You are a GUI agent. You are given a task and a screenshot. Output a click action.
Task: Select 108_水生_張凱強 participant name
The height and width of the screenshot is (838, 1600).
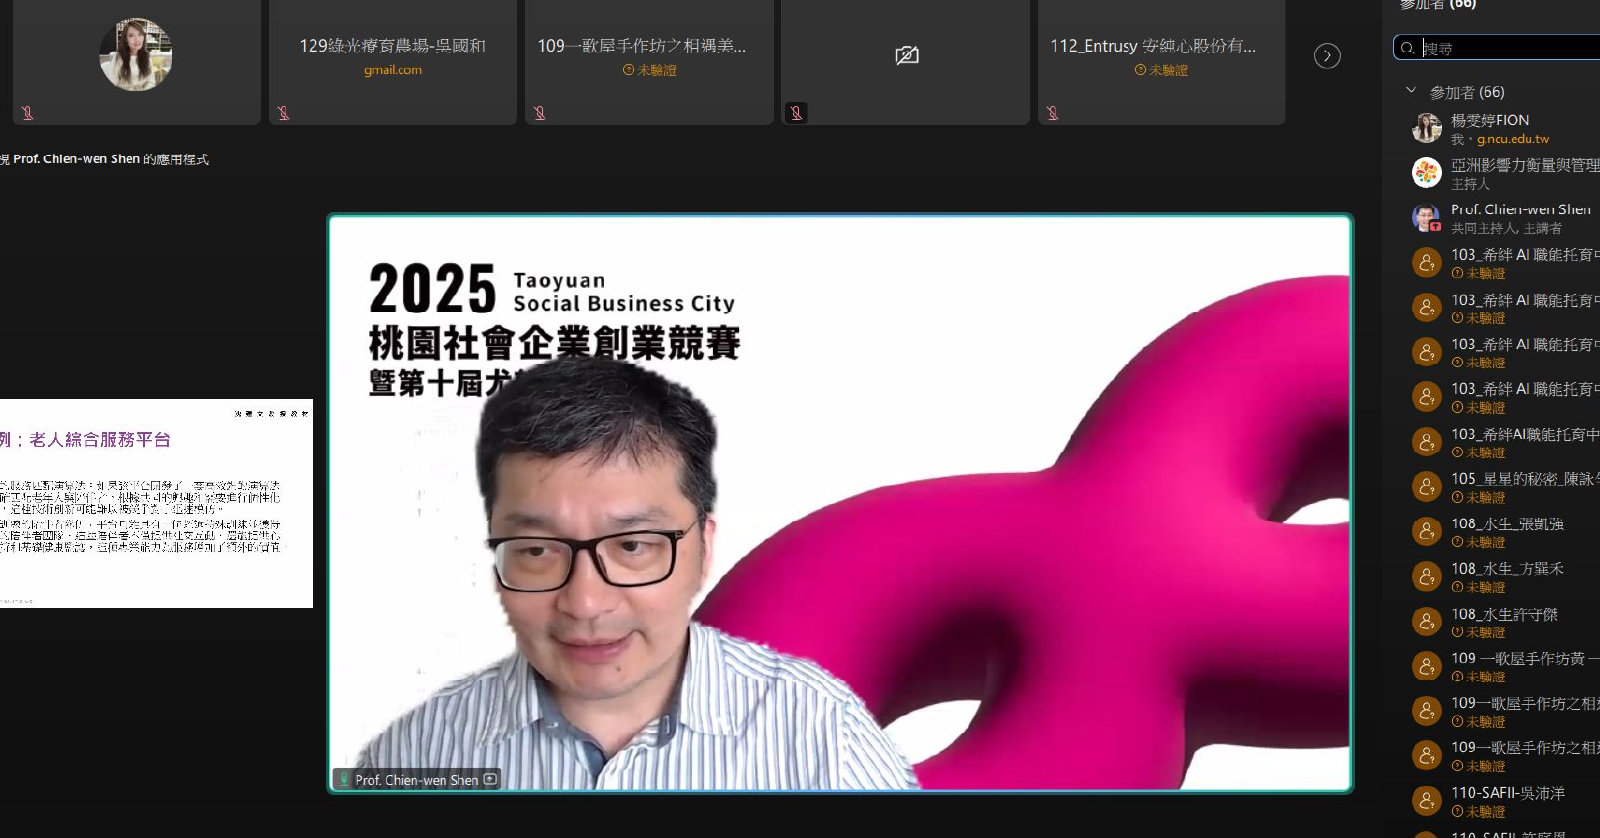click(1507, 524)
